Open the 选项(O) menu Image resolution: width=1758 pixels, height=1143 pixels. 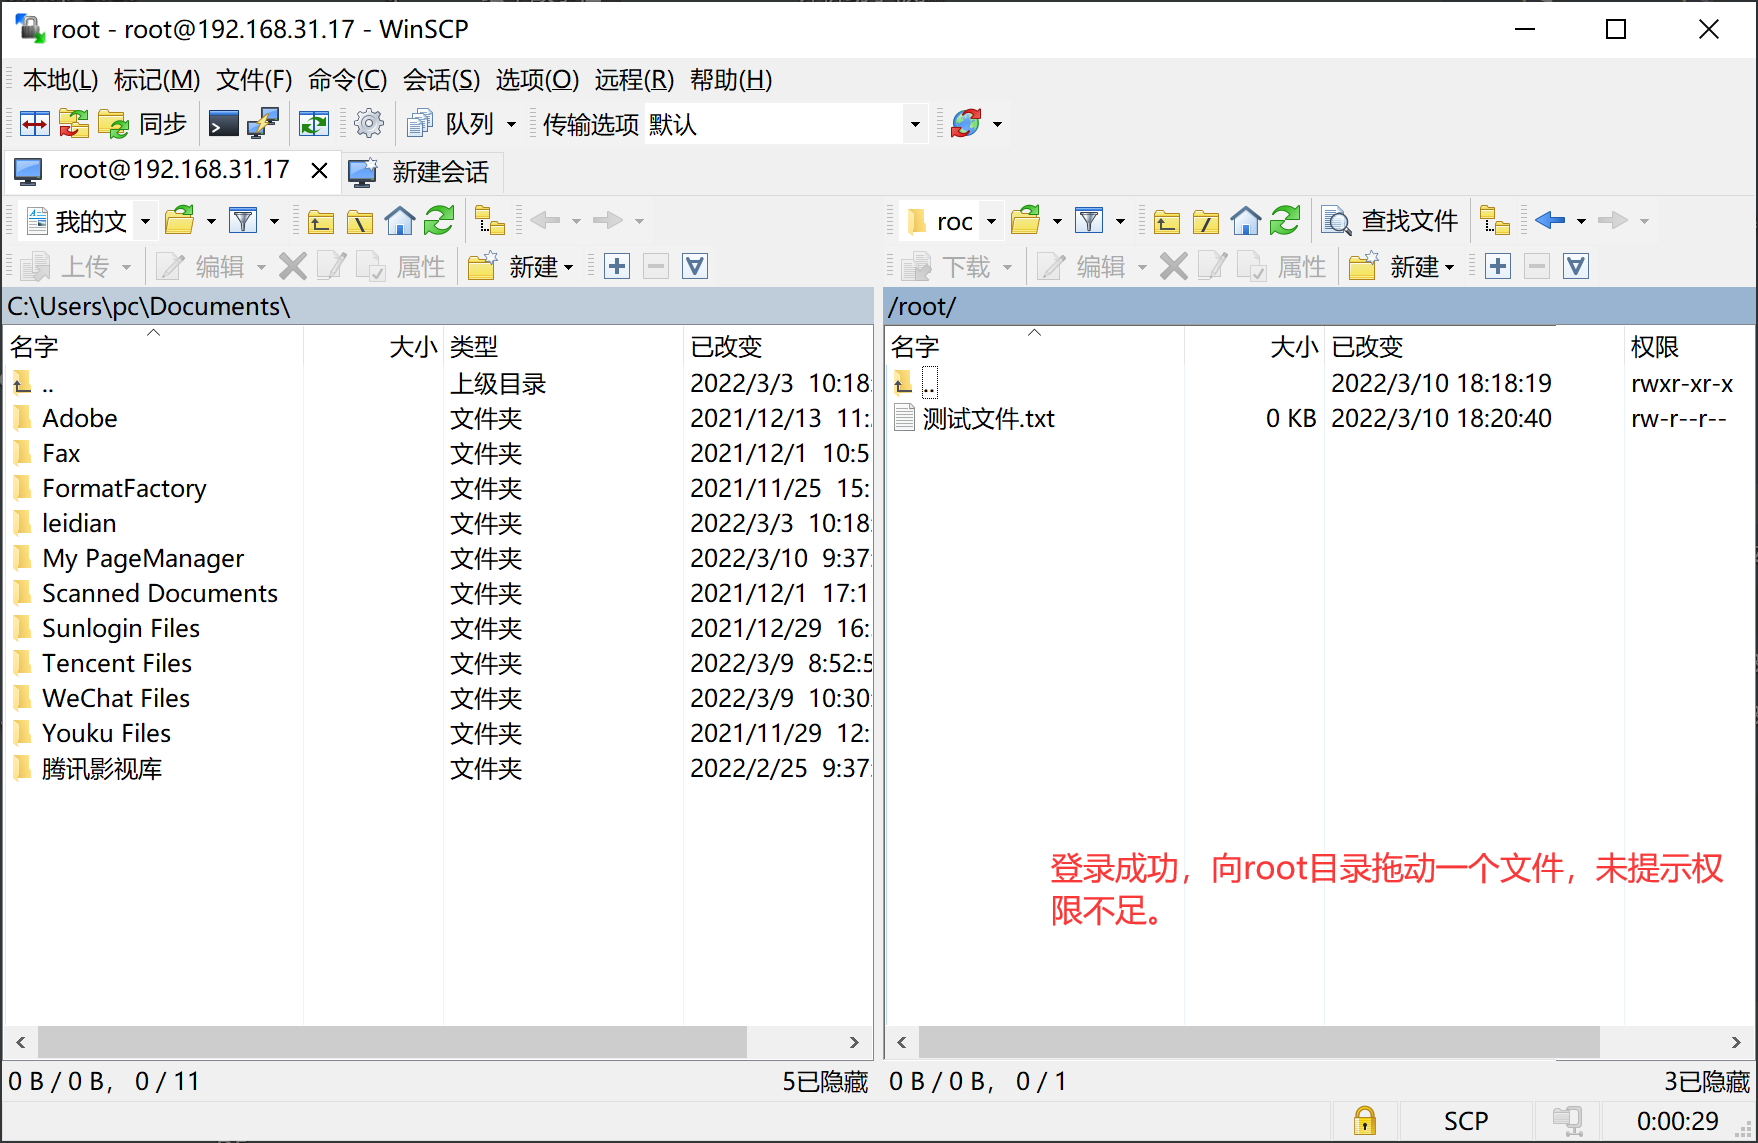click(x=537, y=80)
